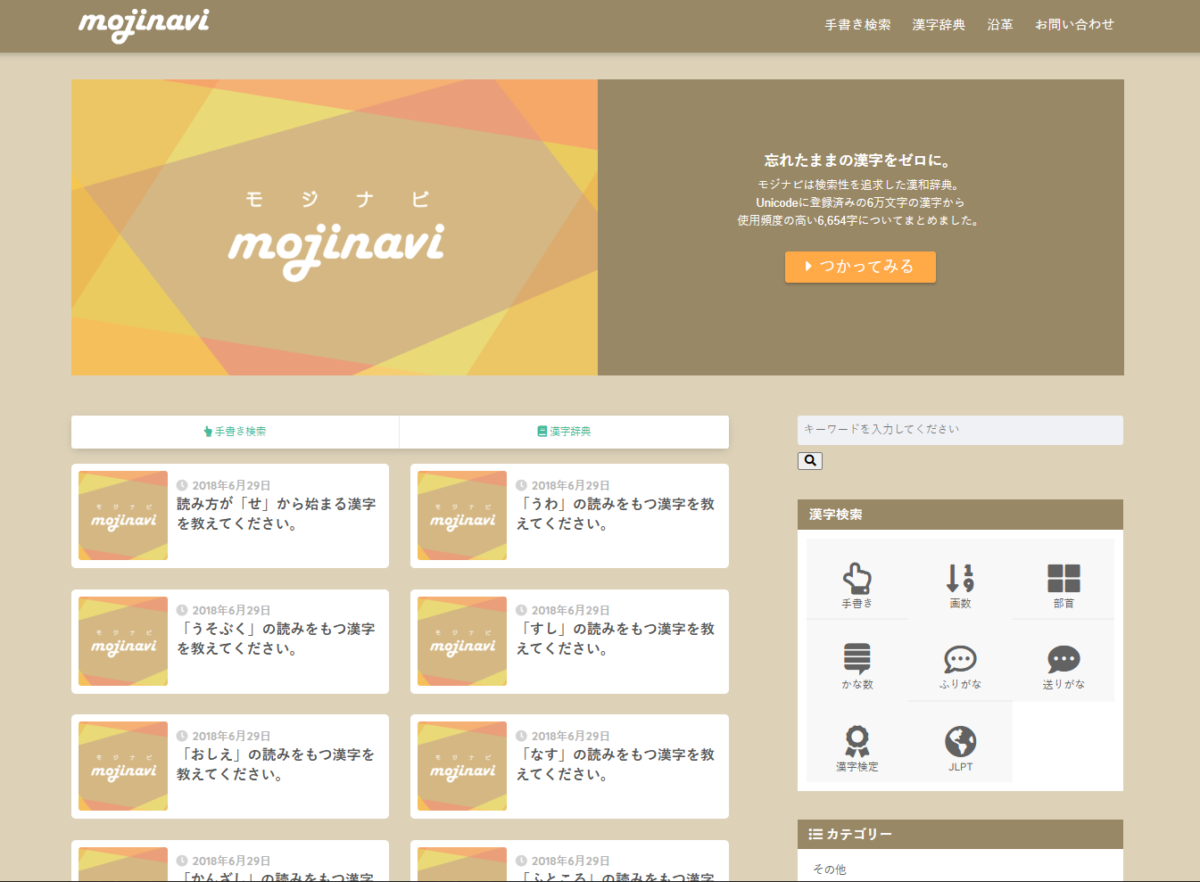Screen dimensions: 1200x882
Task: Click thumbnail of the 「なす」 article
Action: pos(462,766)
